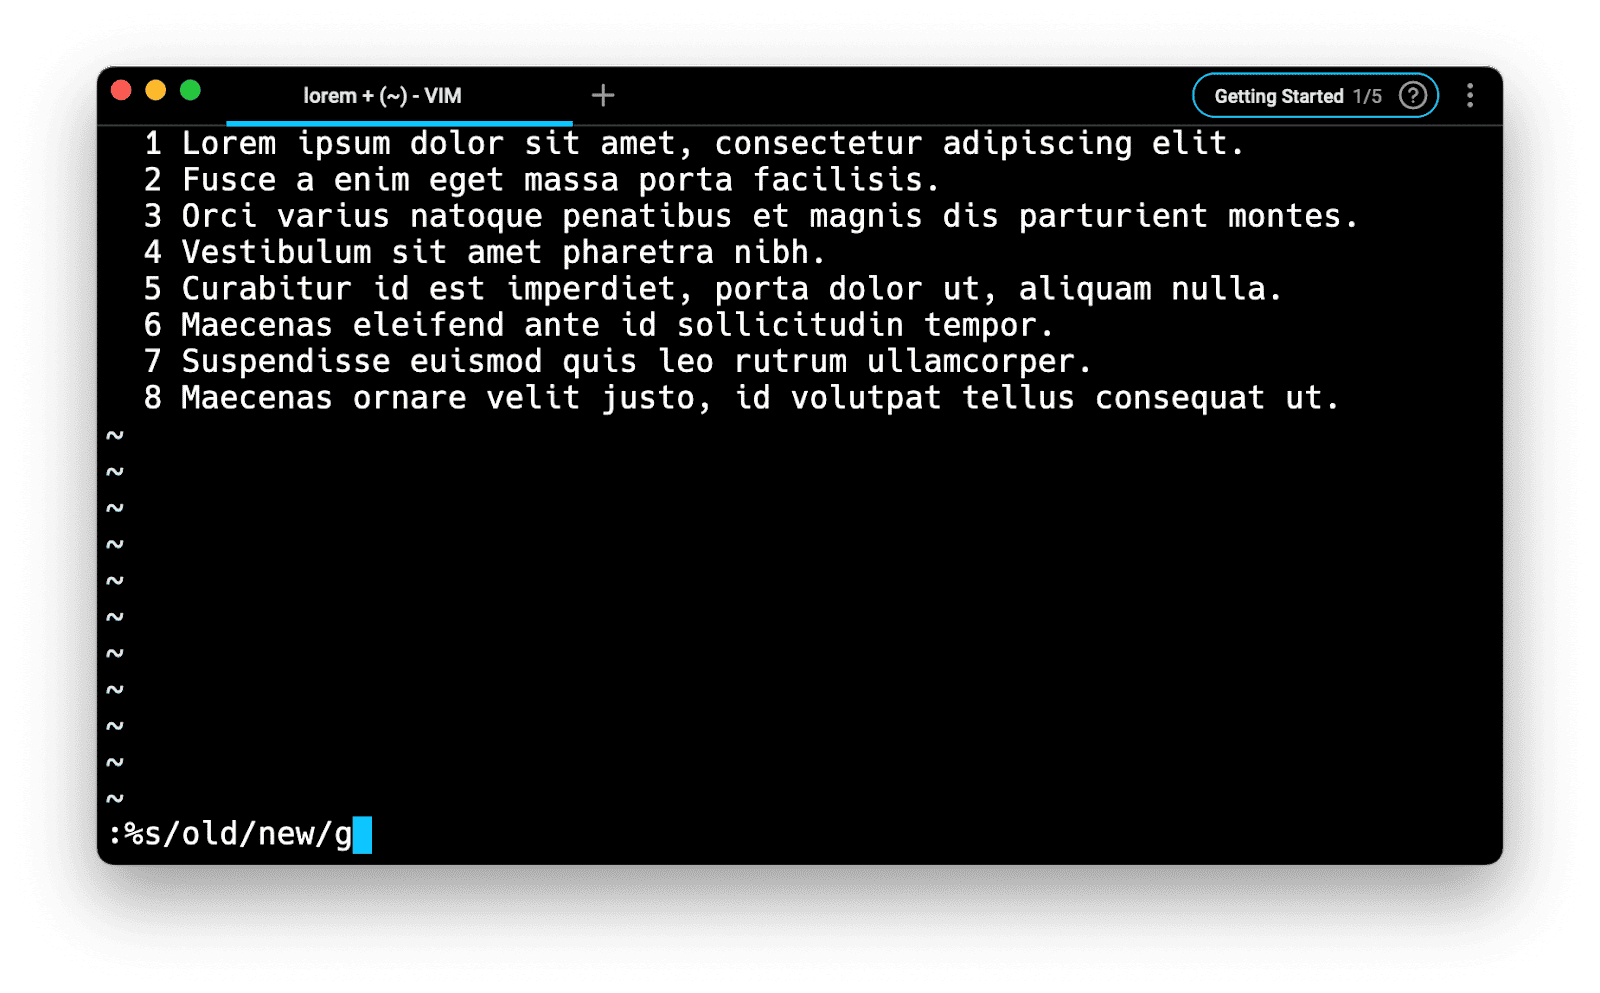Click the 1/5 progress counter

[x=1367, y=96]
